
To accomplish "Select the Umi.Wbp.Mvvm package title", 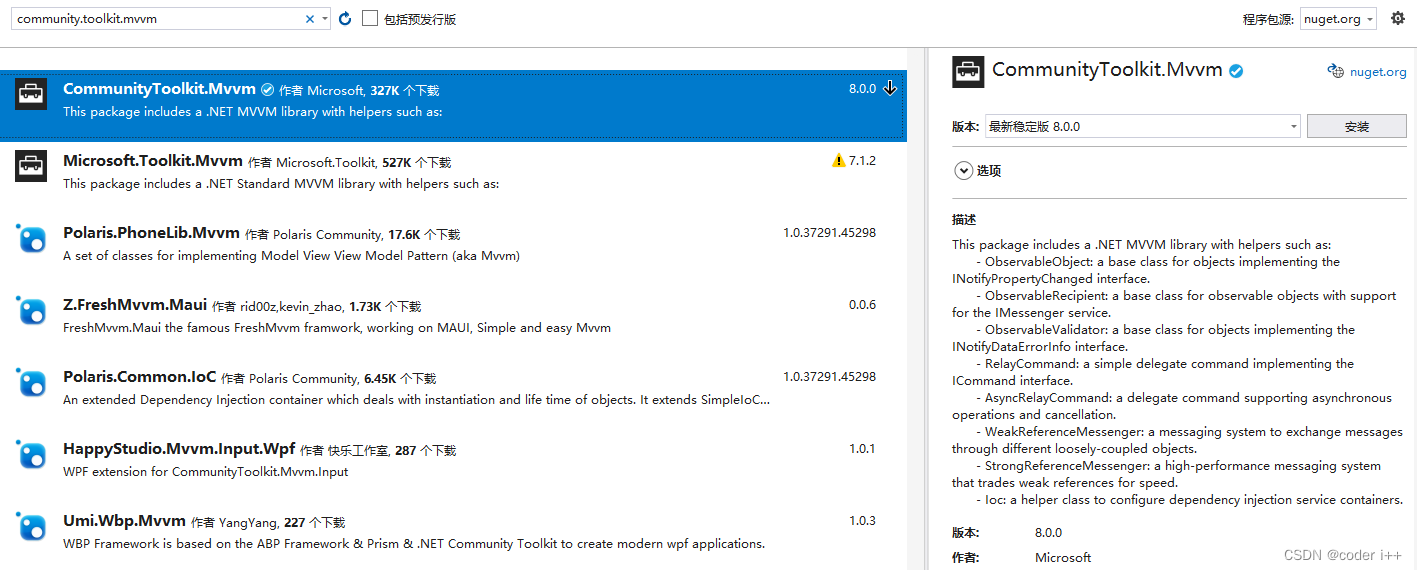I will 125,521.
